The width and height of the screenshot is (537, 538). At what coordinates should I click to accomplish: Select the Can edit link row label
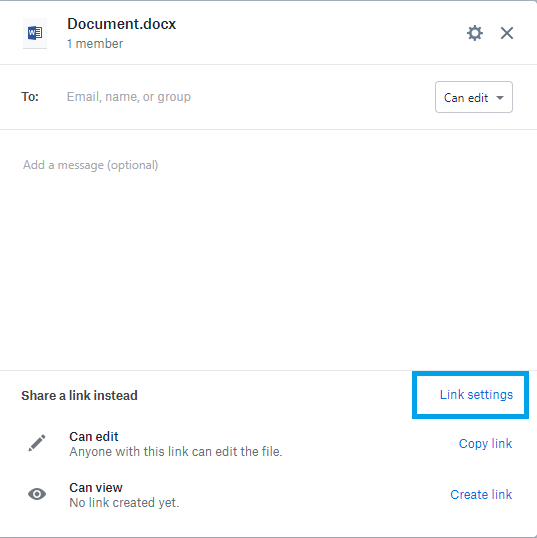click(94, 436)
